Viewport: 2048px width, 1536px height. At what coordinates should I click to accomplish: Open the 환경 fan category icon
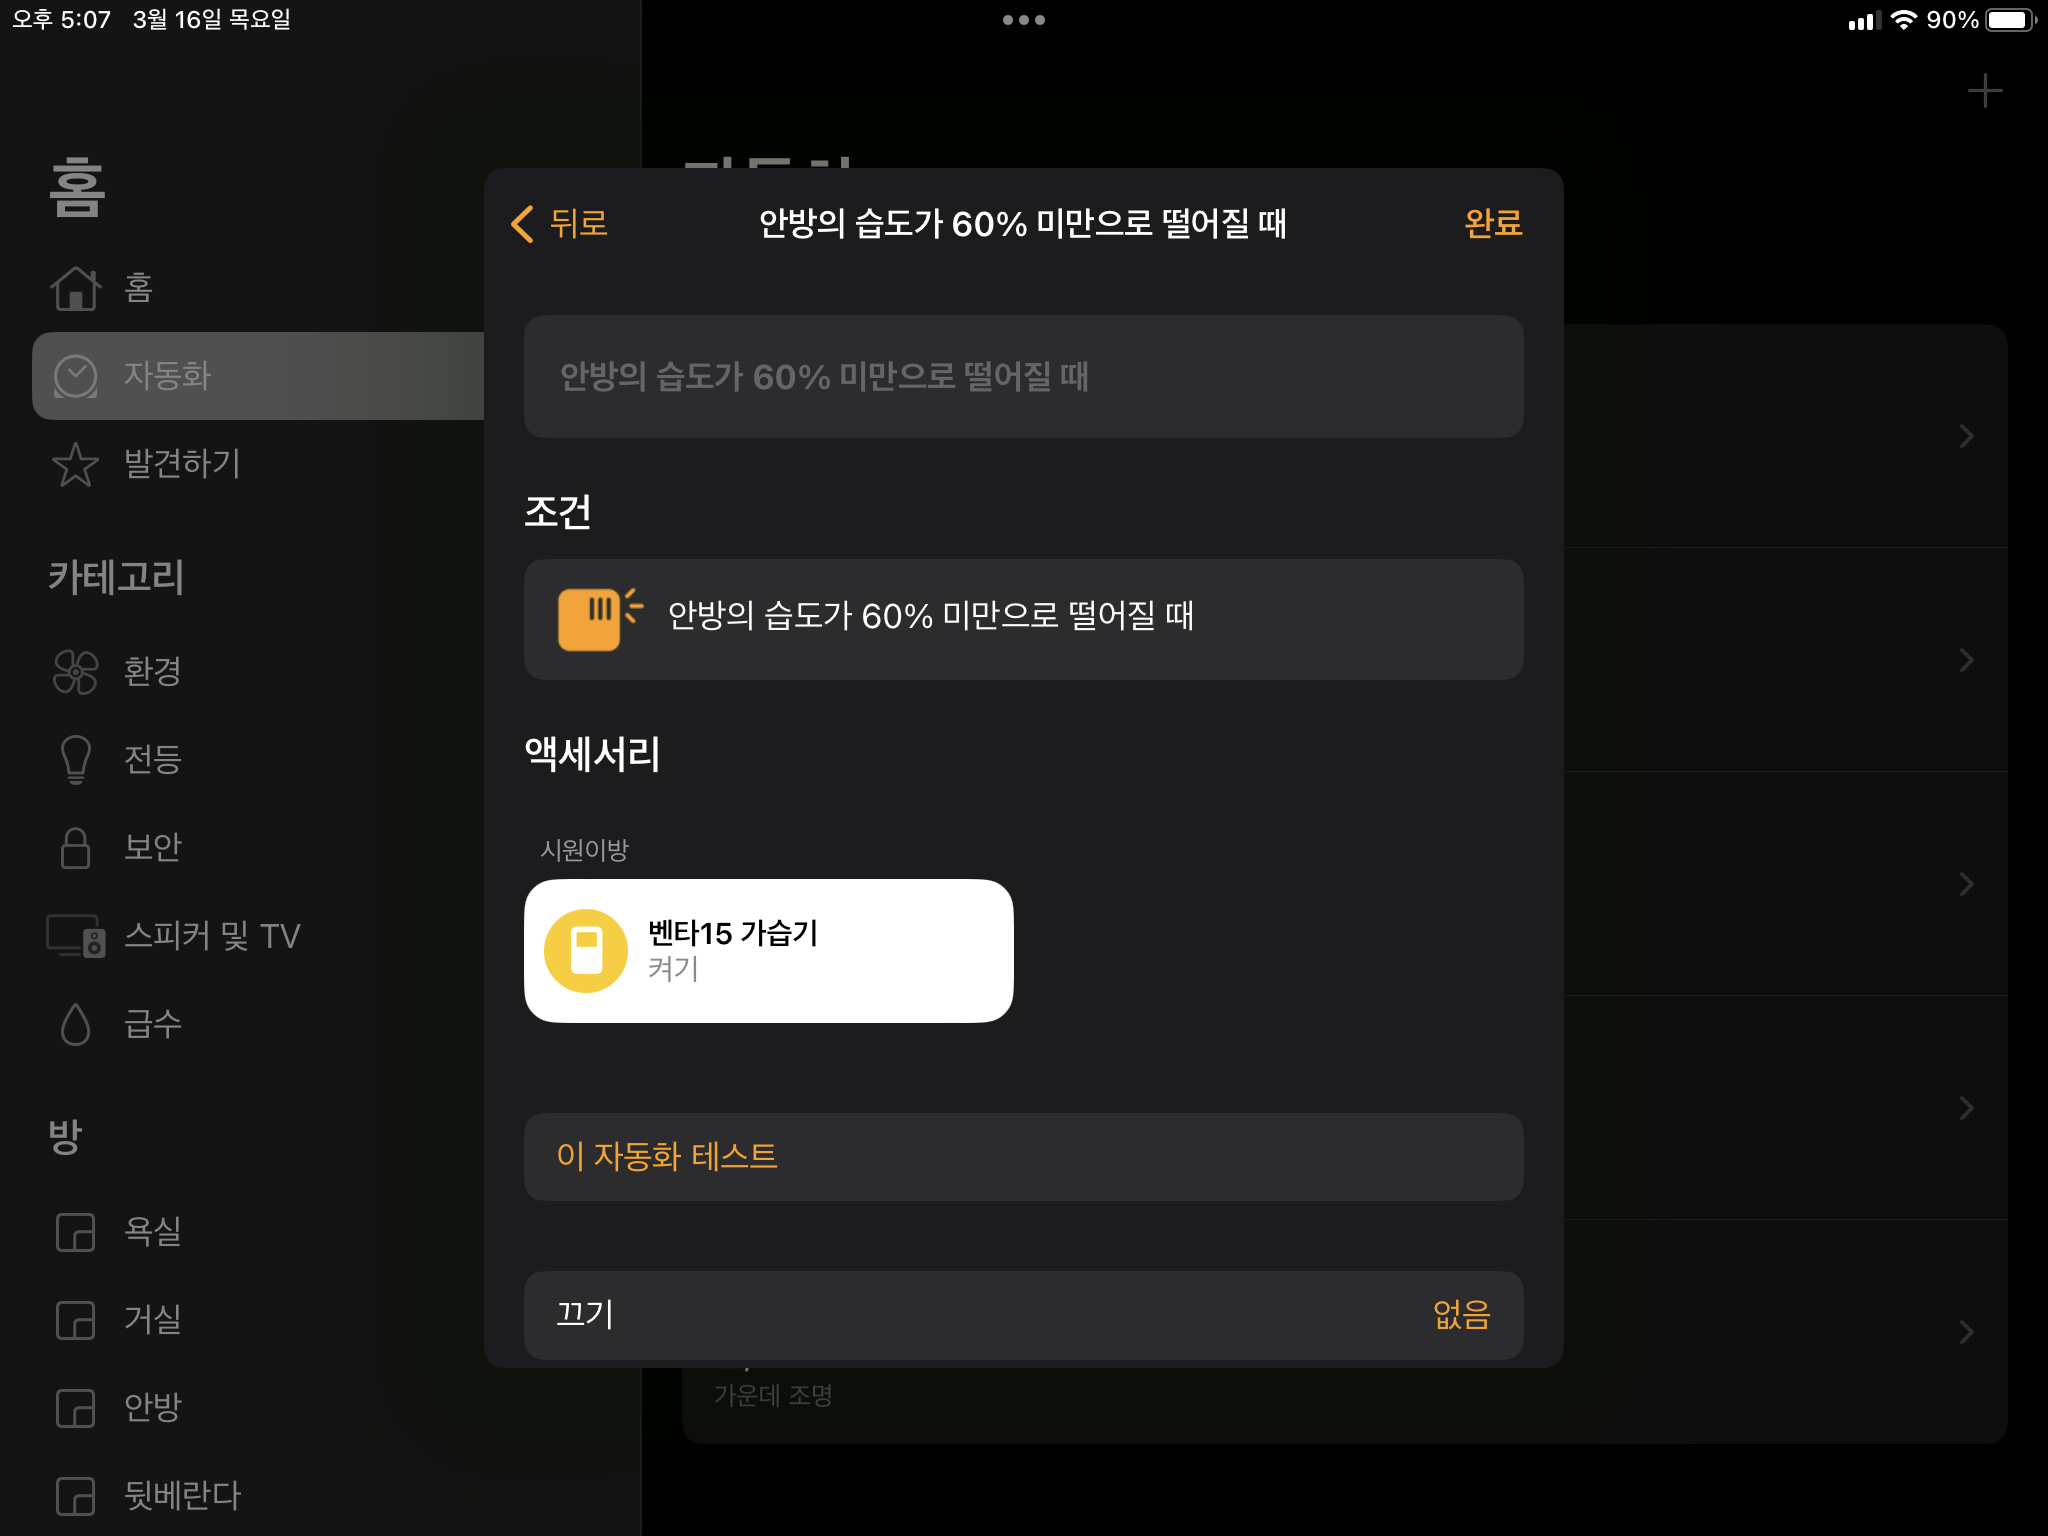tap(75, 671)
